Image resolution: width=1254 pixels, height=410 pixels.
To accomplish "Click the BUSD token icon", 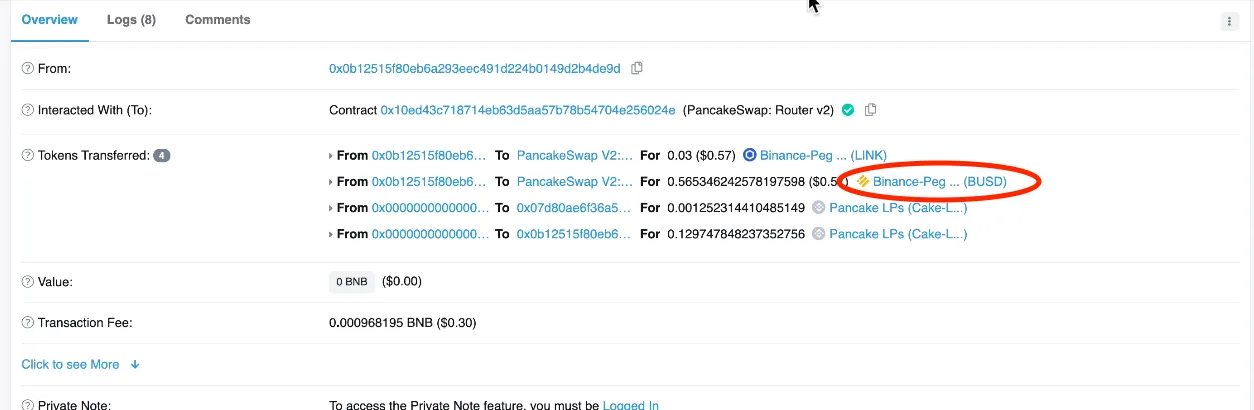I will tap(863, 182).
